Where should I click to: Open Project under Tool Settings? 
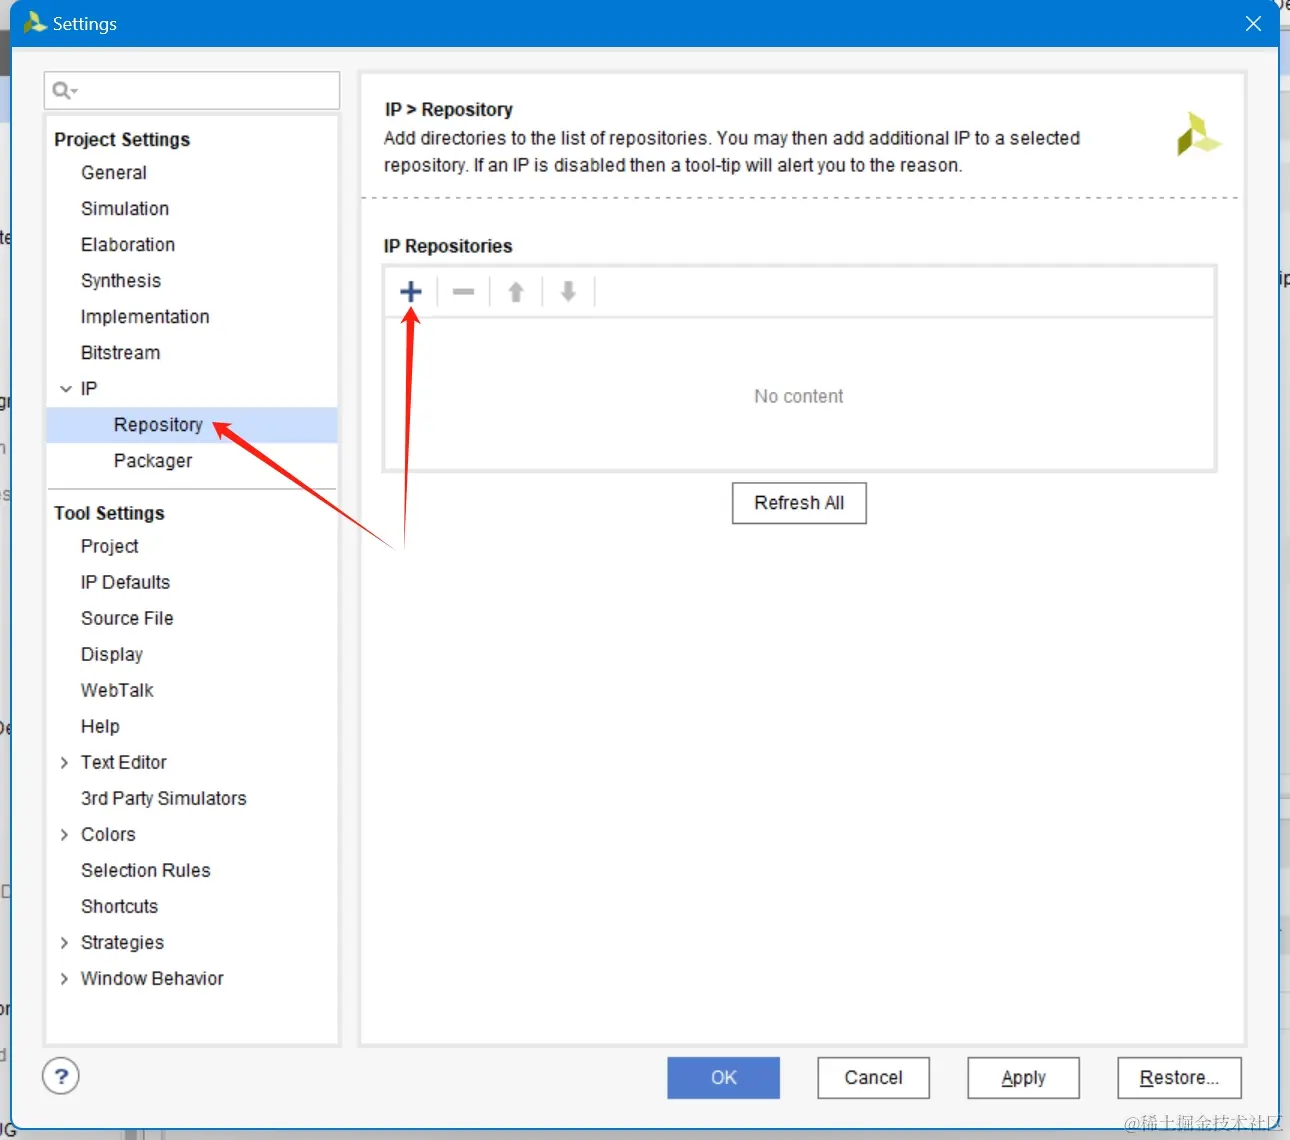(x=110, y=547)
